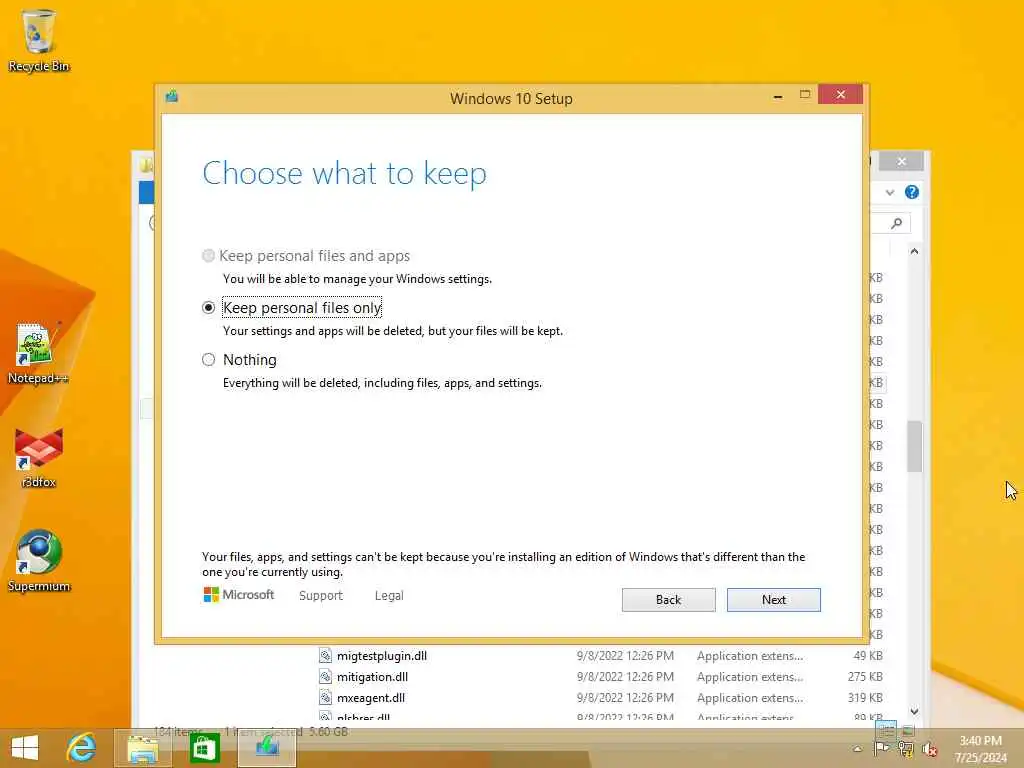Open the Legal link
This screenshot has width=1024, height=768.
(x=389, y=596)
